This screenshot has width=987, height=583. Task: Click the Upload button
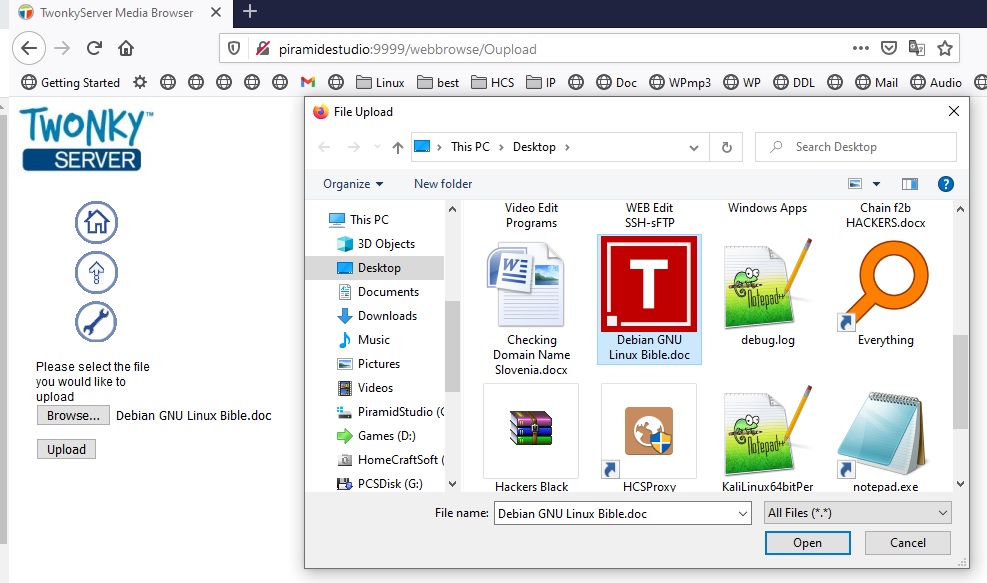66,450
